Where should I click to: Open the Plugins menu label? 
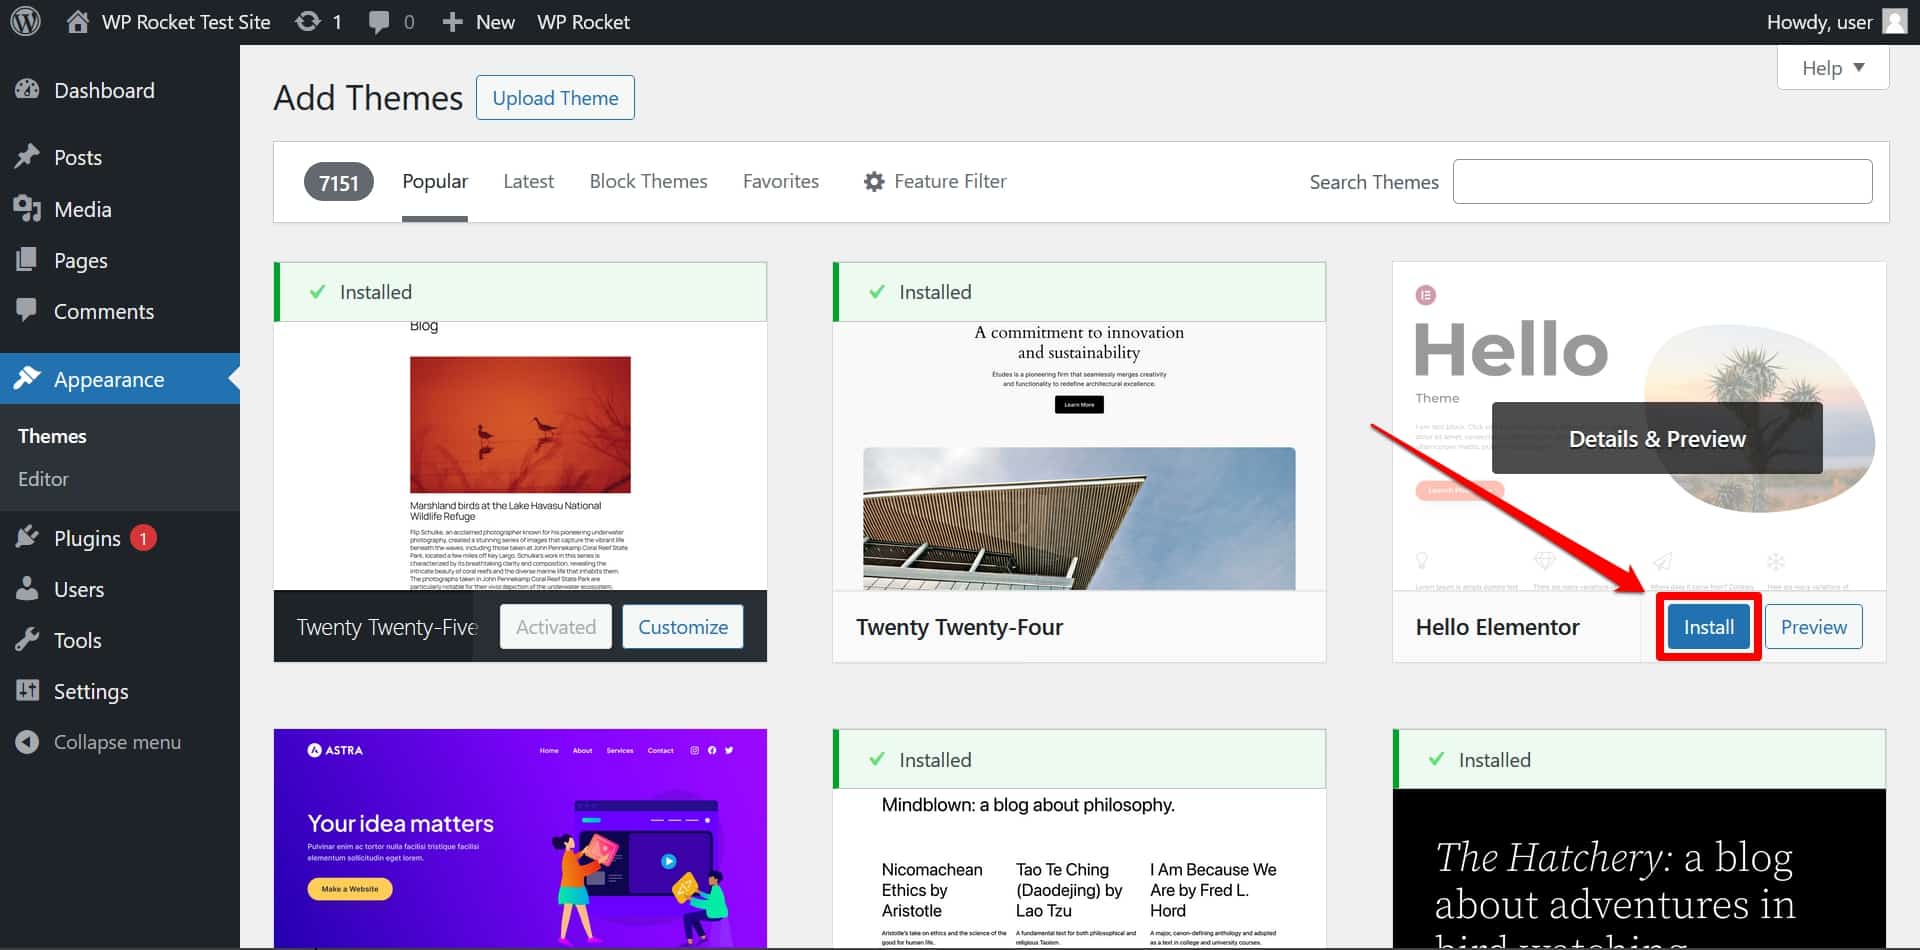pyautogui.click(x=87, y=538)
